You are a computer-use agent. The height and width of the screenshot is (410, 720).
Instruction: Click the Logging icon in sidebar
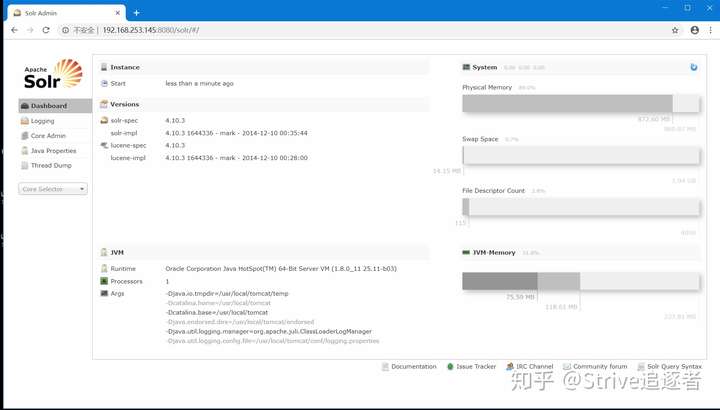click(25, 121)
